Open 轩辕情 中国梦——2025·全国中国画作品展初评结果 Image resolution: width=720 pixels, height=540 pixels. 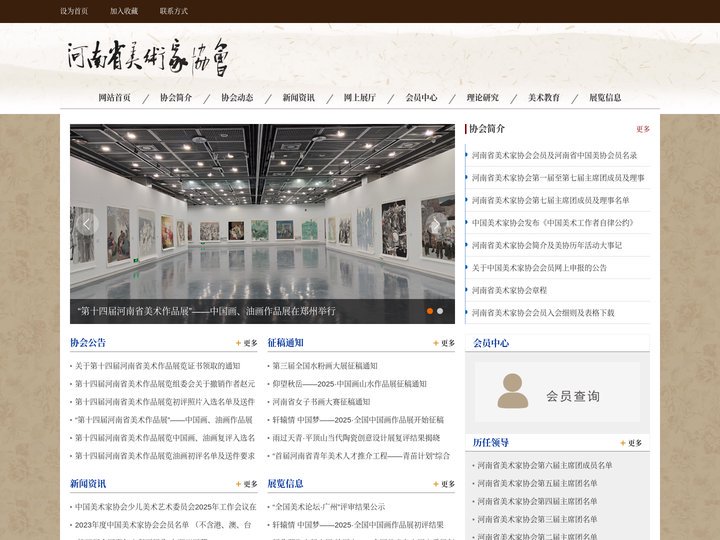click(358, 525)
